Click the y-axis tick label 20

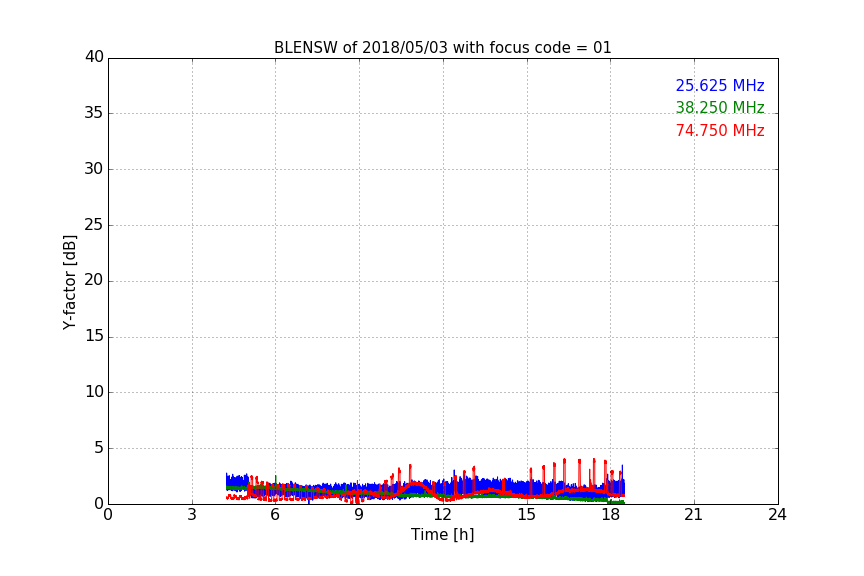click(94, 280)
